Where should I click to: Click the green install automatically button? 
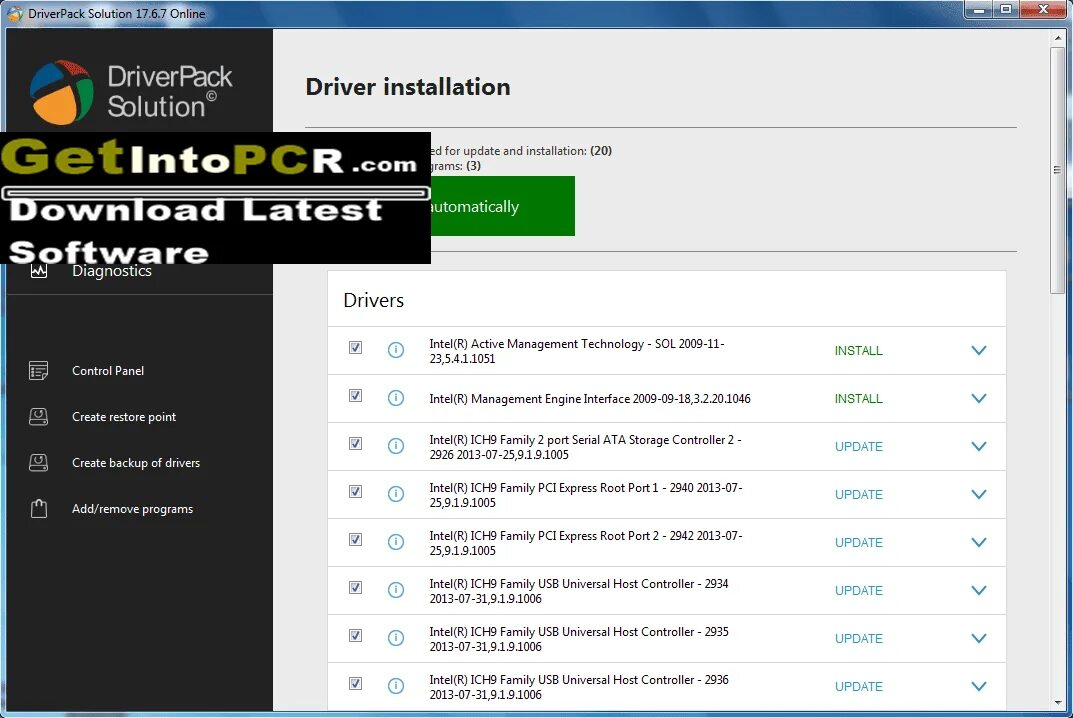[503, 206]
